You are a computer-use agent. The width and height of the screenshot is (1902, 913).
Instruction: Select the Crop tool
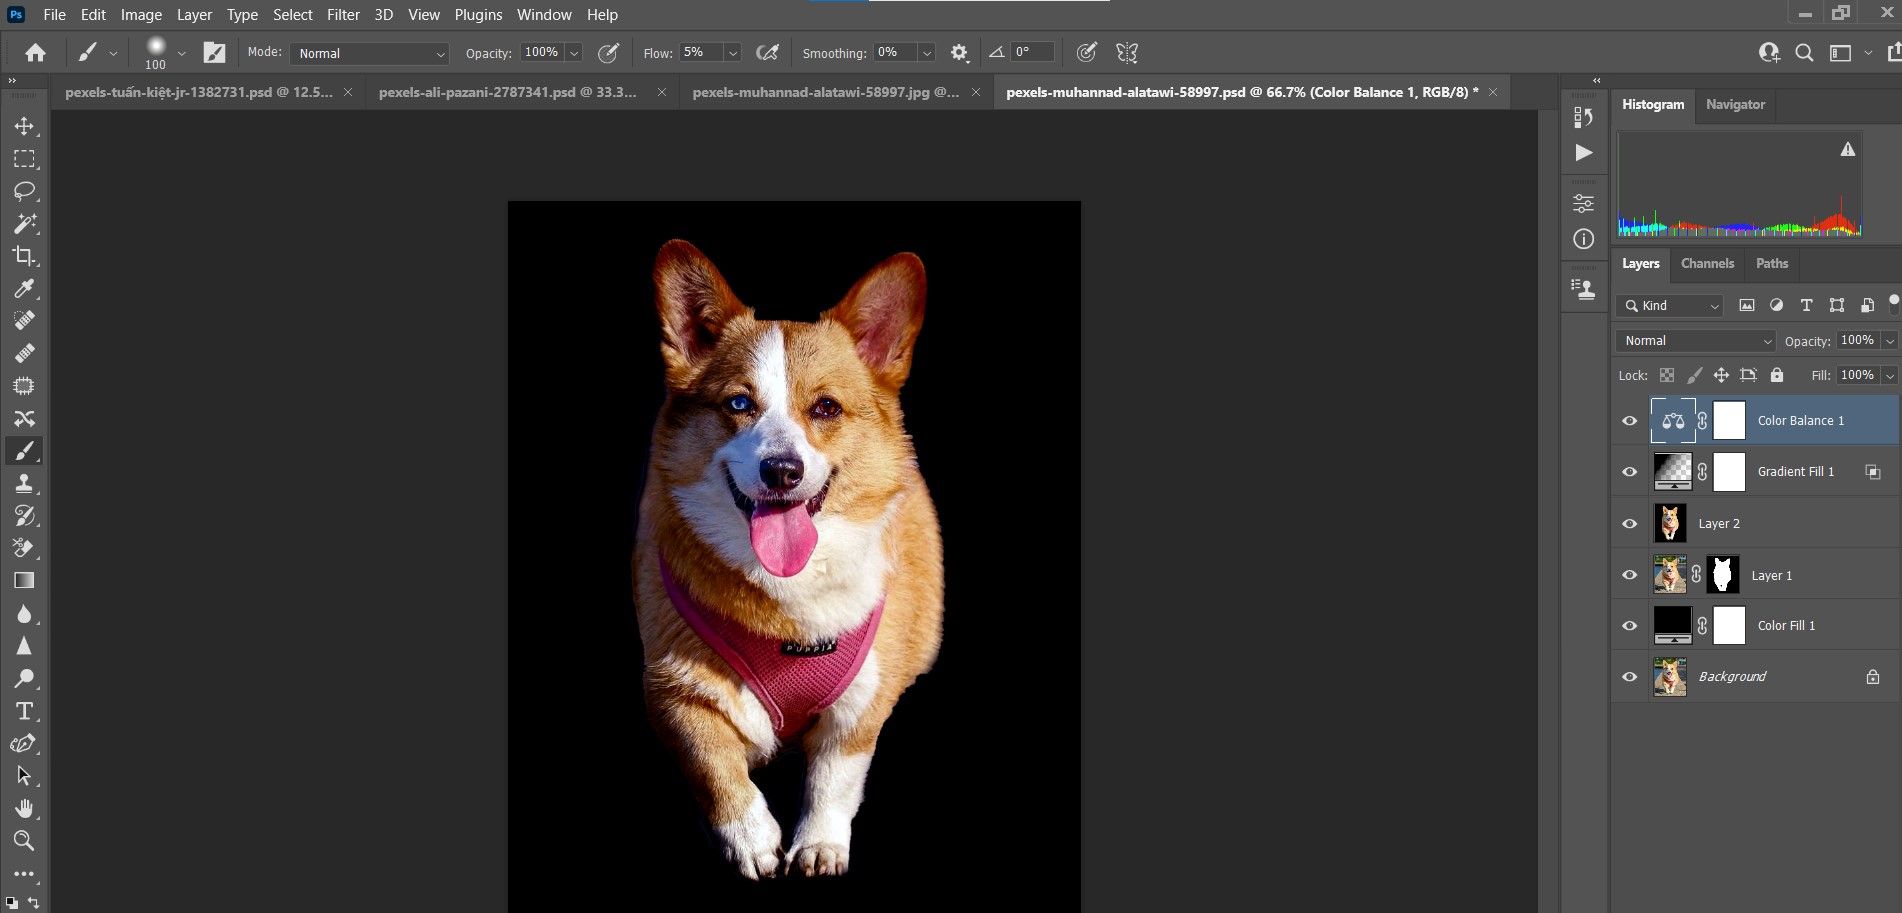click(24, 256)
